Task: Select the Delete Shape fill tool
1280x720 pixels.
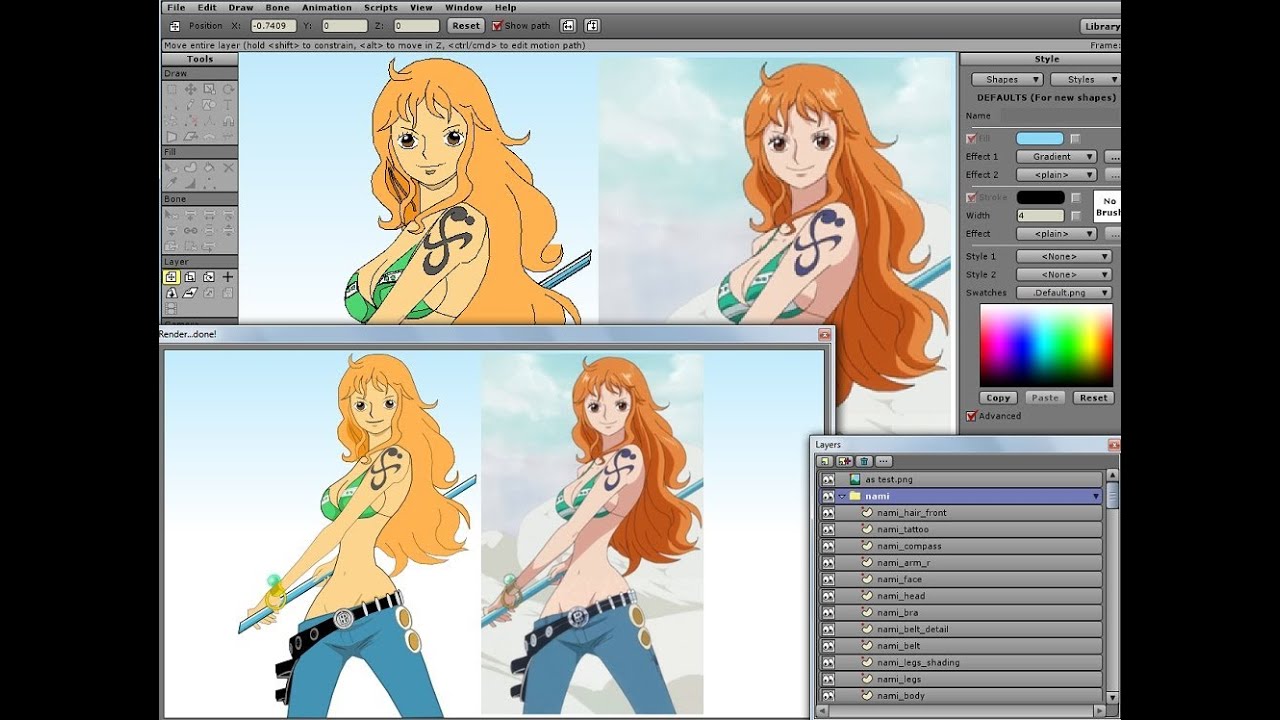Action: tap(228, 167)
